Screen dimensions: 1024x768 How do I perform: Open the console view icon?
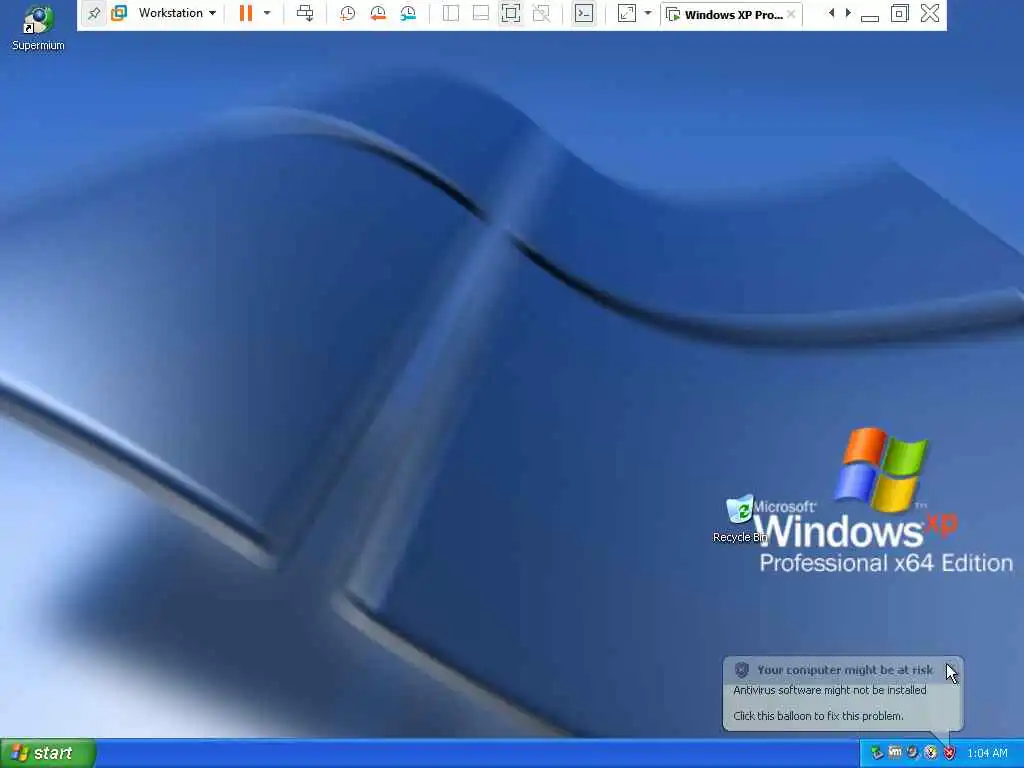coord(584,13)
